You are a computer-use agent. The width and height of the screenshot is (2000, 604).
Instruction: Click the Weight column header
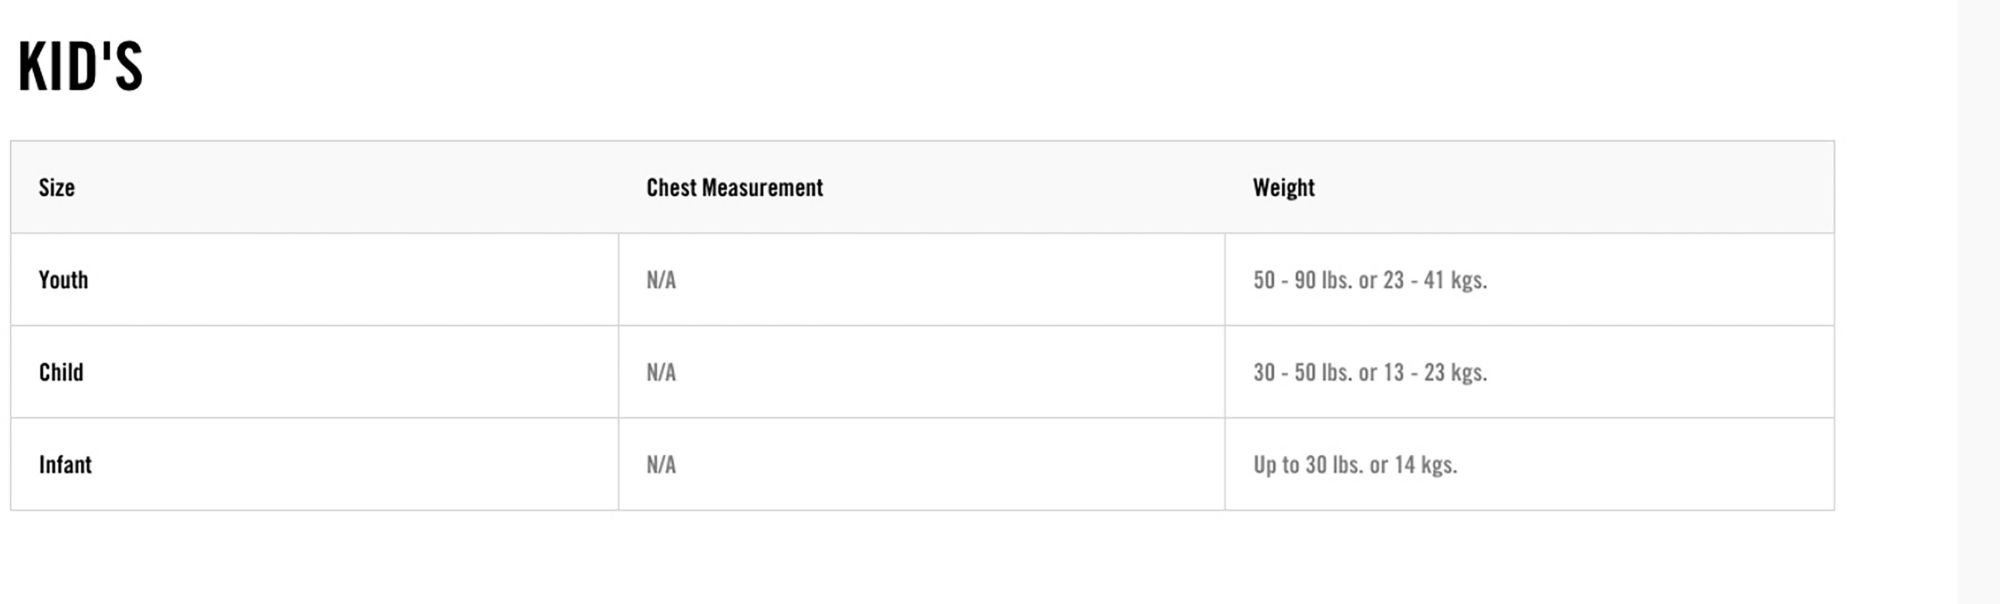1283,188
